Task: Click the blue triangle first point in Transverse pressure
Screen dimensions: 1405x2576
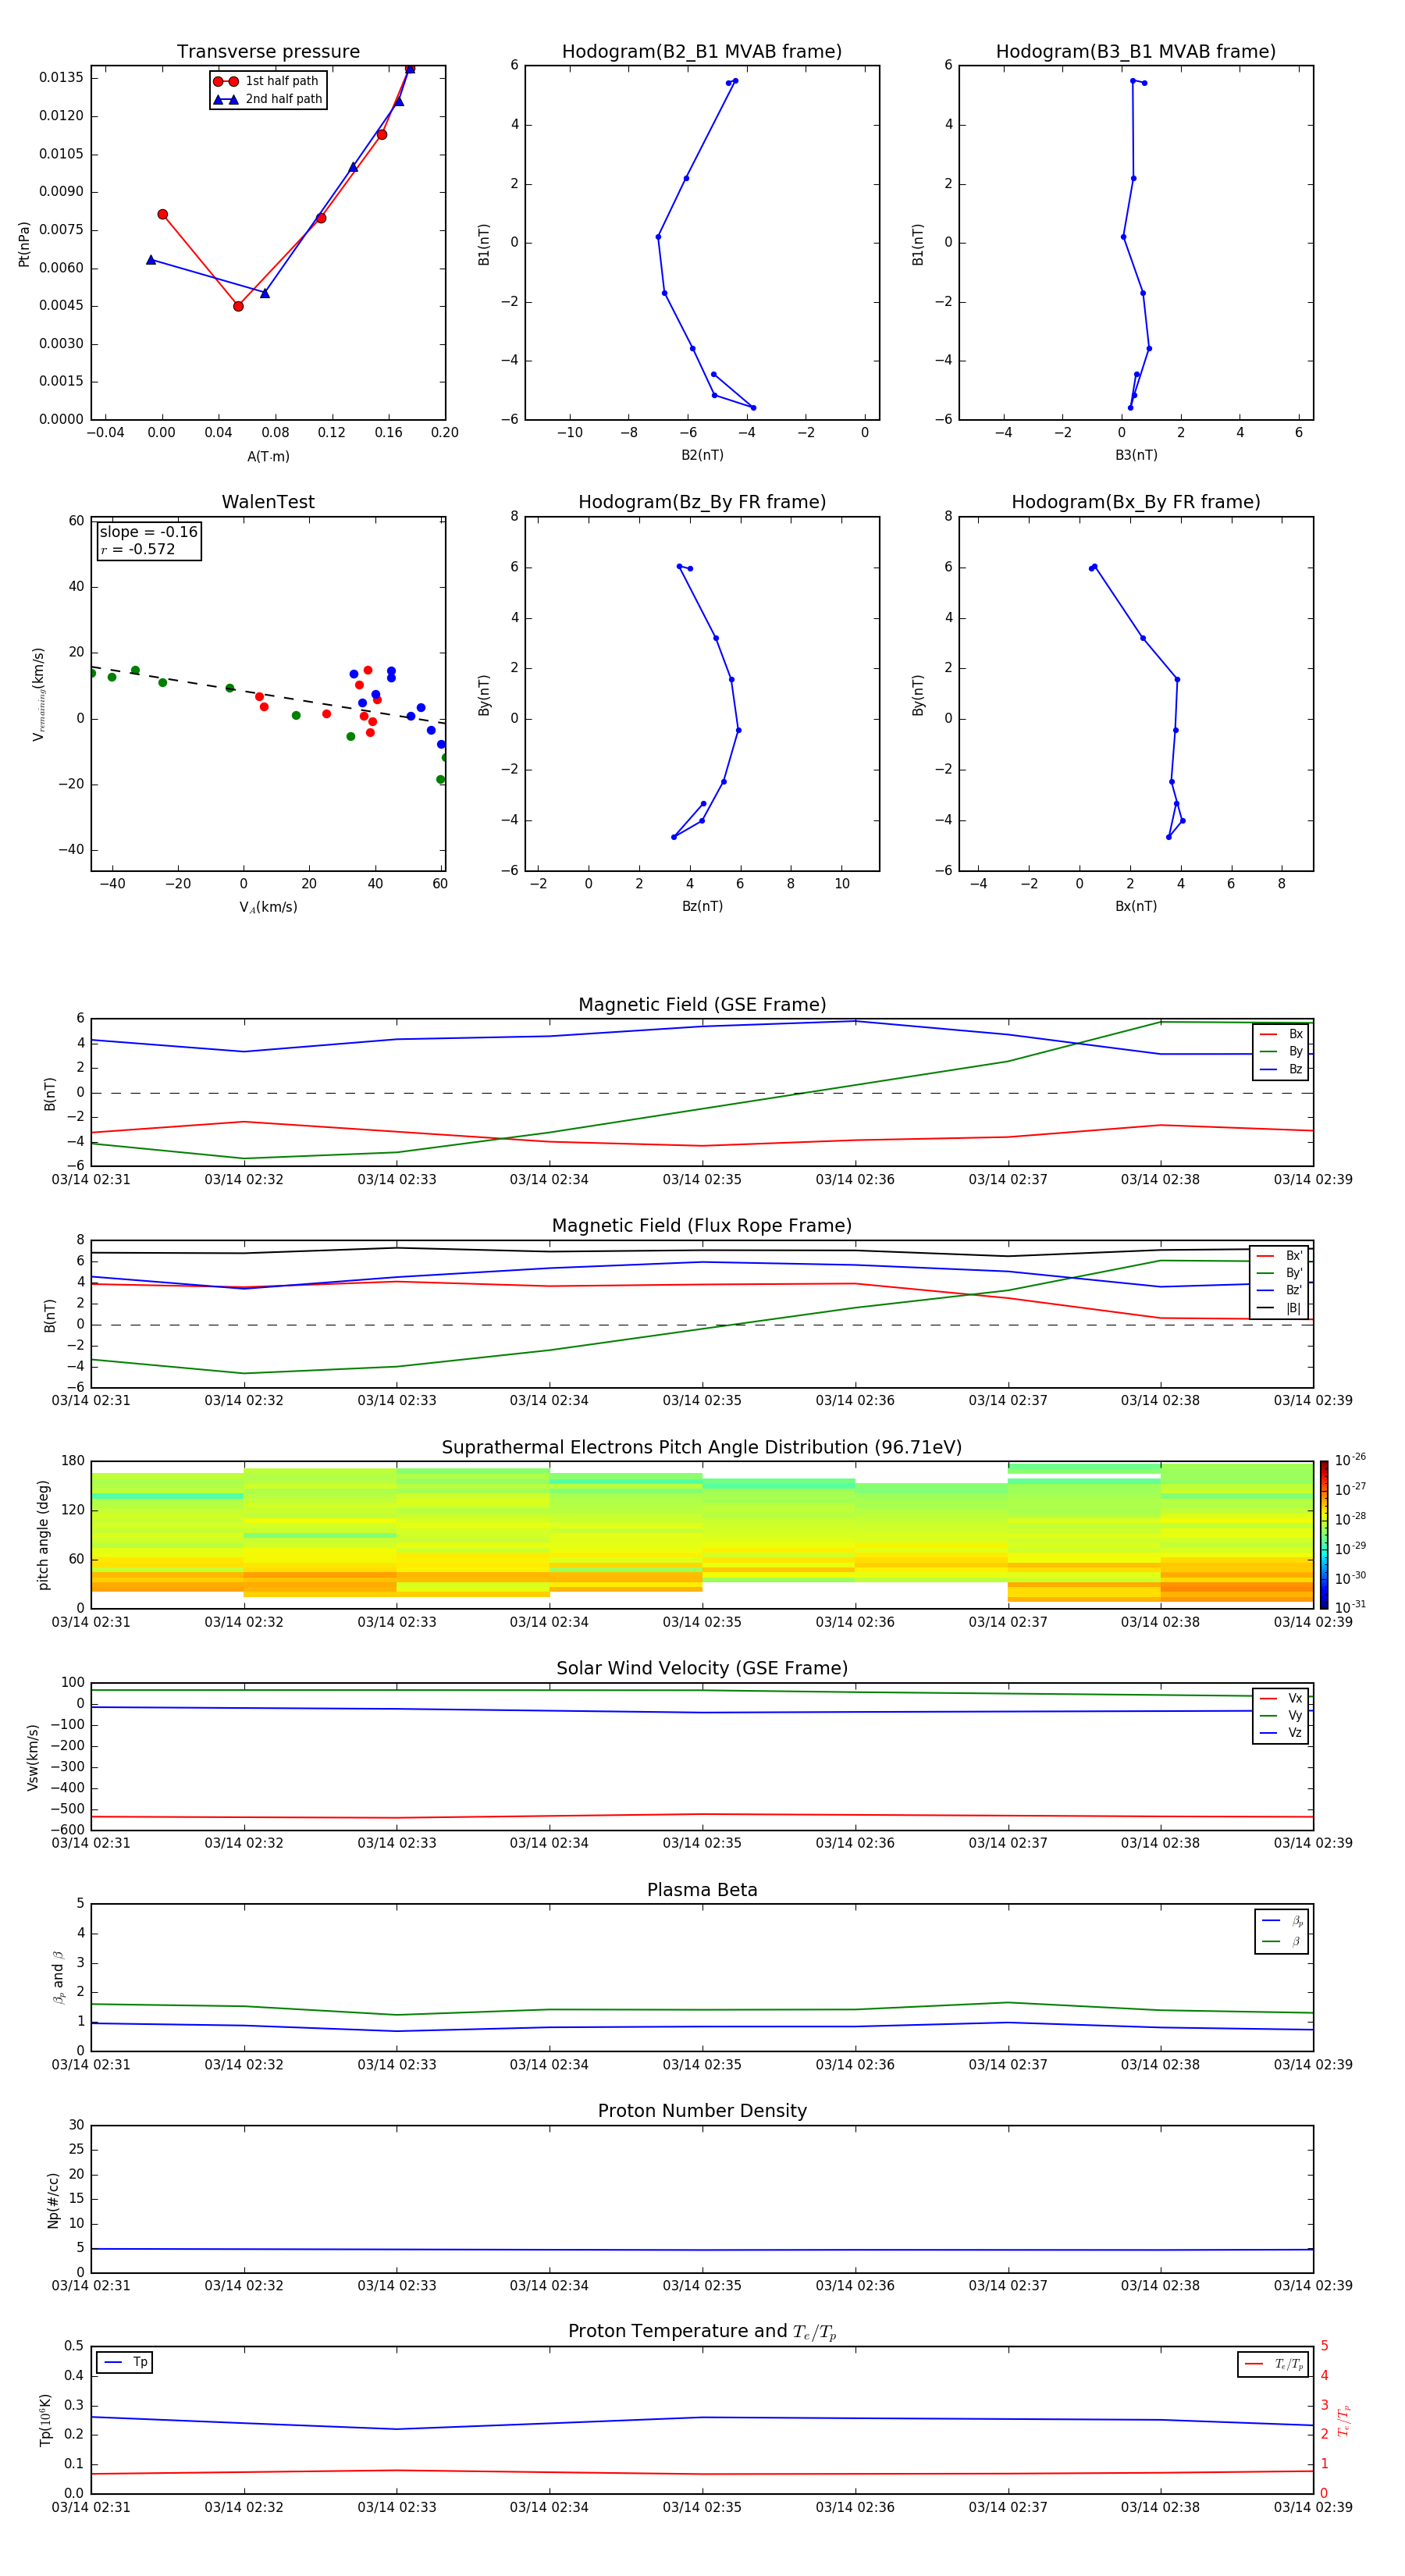Action: pyautogui.click(x=151, y=260)
